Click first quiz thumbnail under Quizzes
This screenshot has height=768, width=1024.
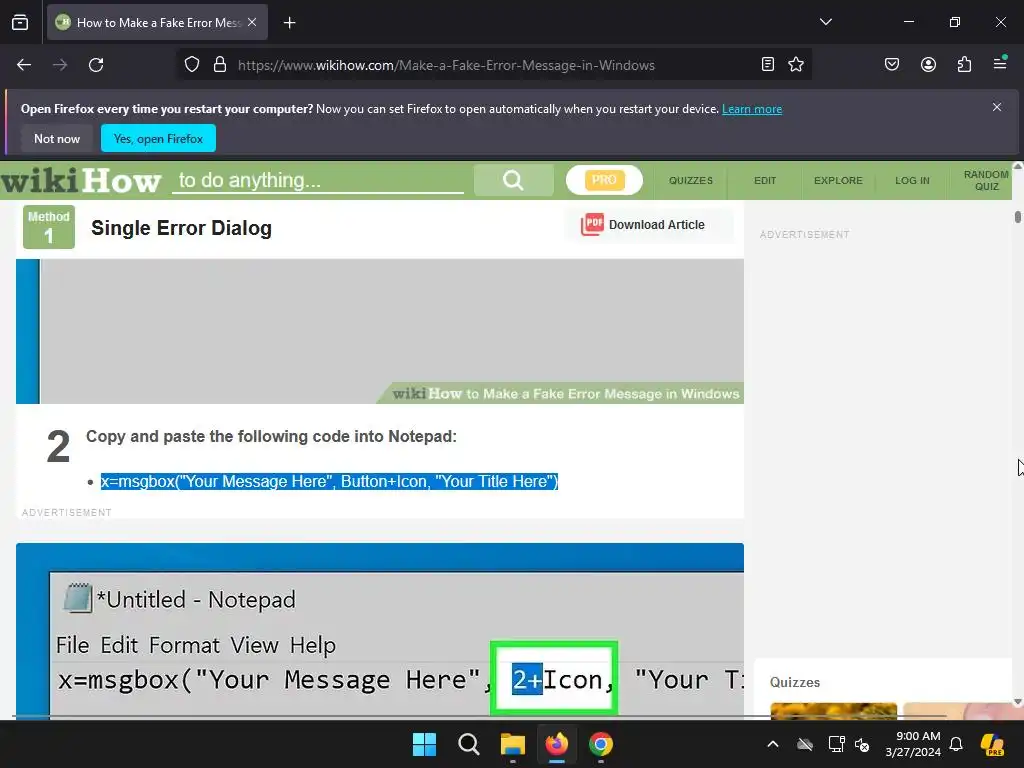pos(833,711)
